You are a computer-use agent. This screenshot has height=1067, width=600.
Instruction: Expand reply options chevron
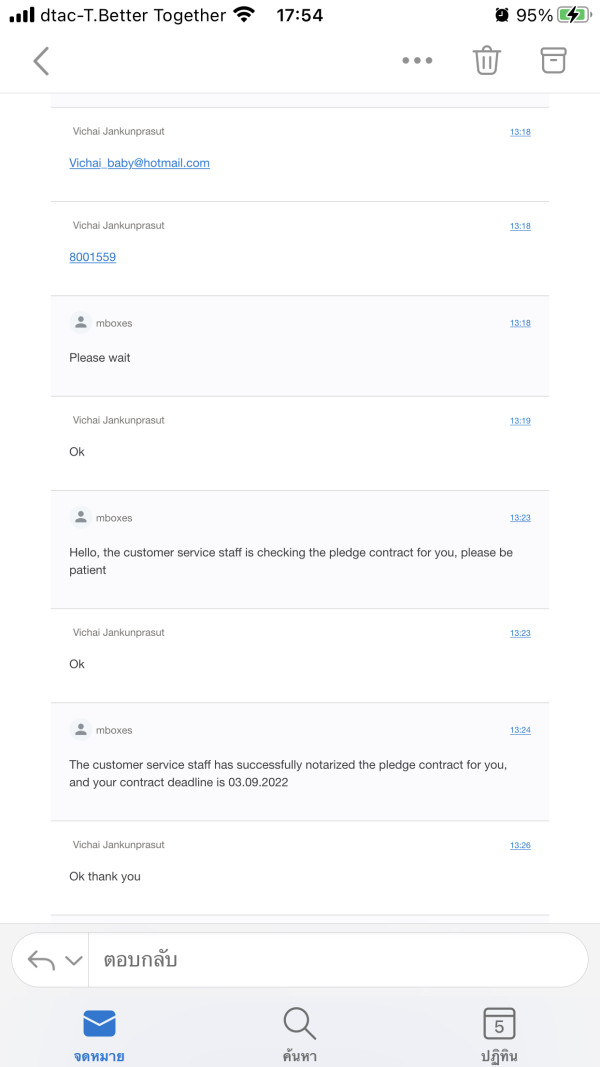[x=73, y=960]
